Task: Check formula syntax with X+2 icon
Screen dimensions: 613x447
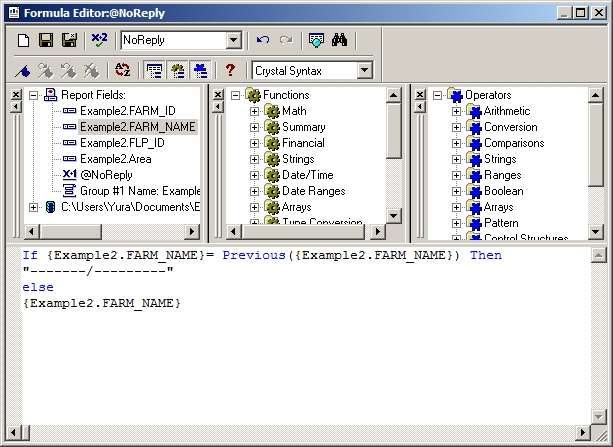Action: pyautogui.click(x=99, y=40)
